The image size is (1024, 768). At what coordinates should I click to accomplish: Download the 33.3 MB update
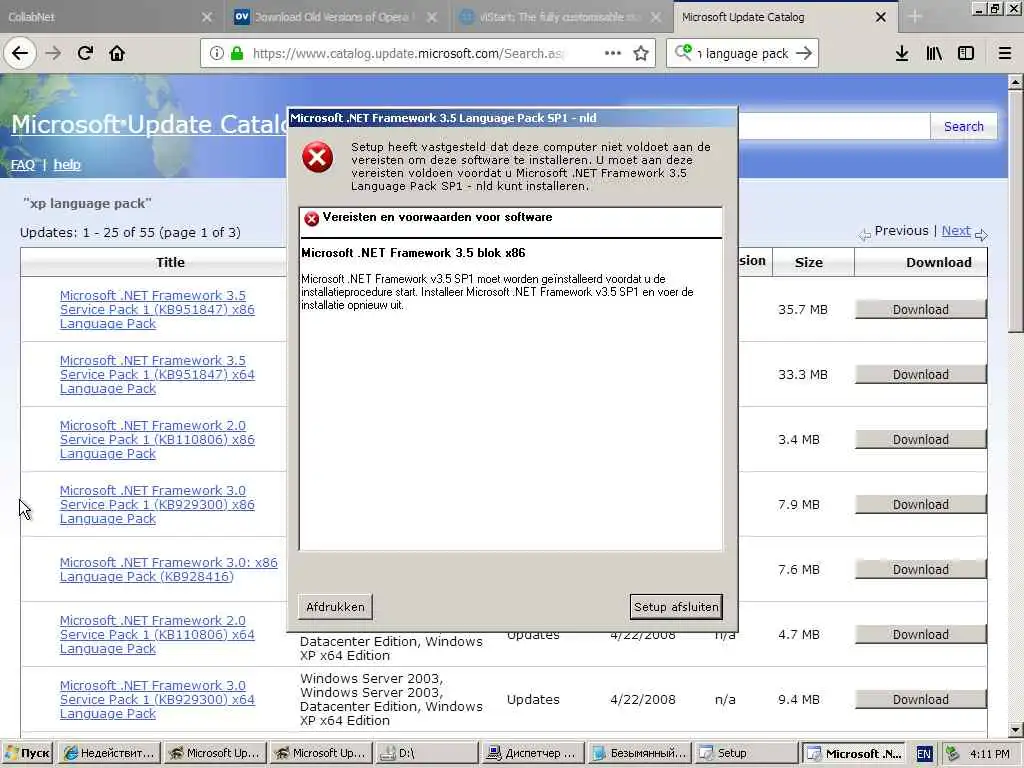(x=921, y=374)
